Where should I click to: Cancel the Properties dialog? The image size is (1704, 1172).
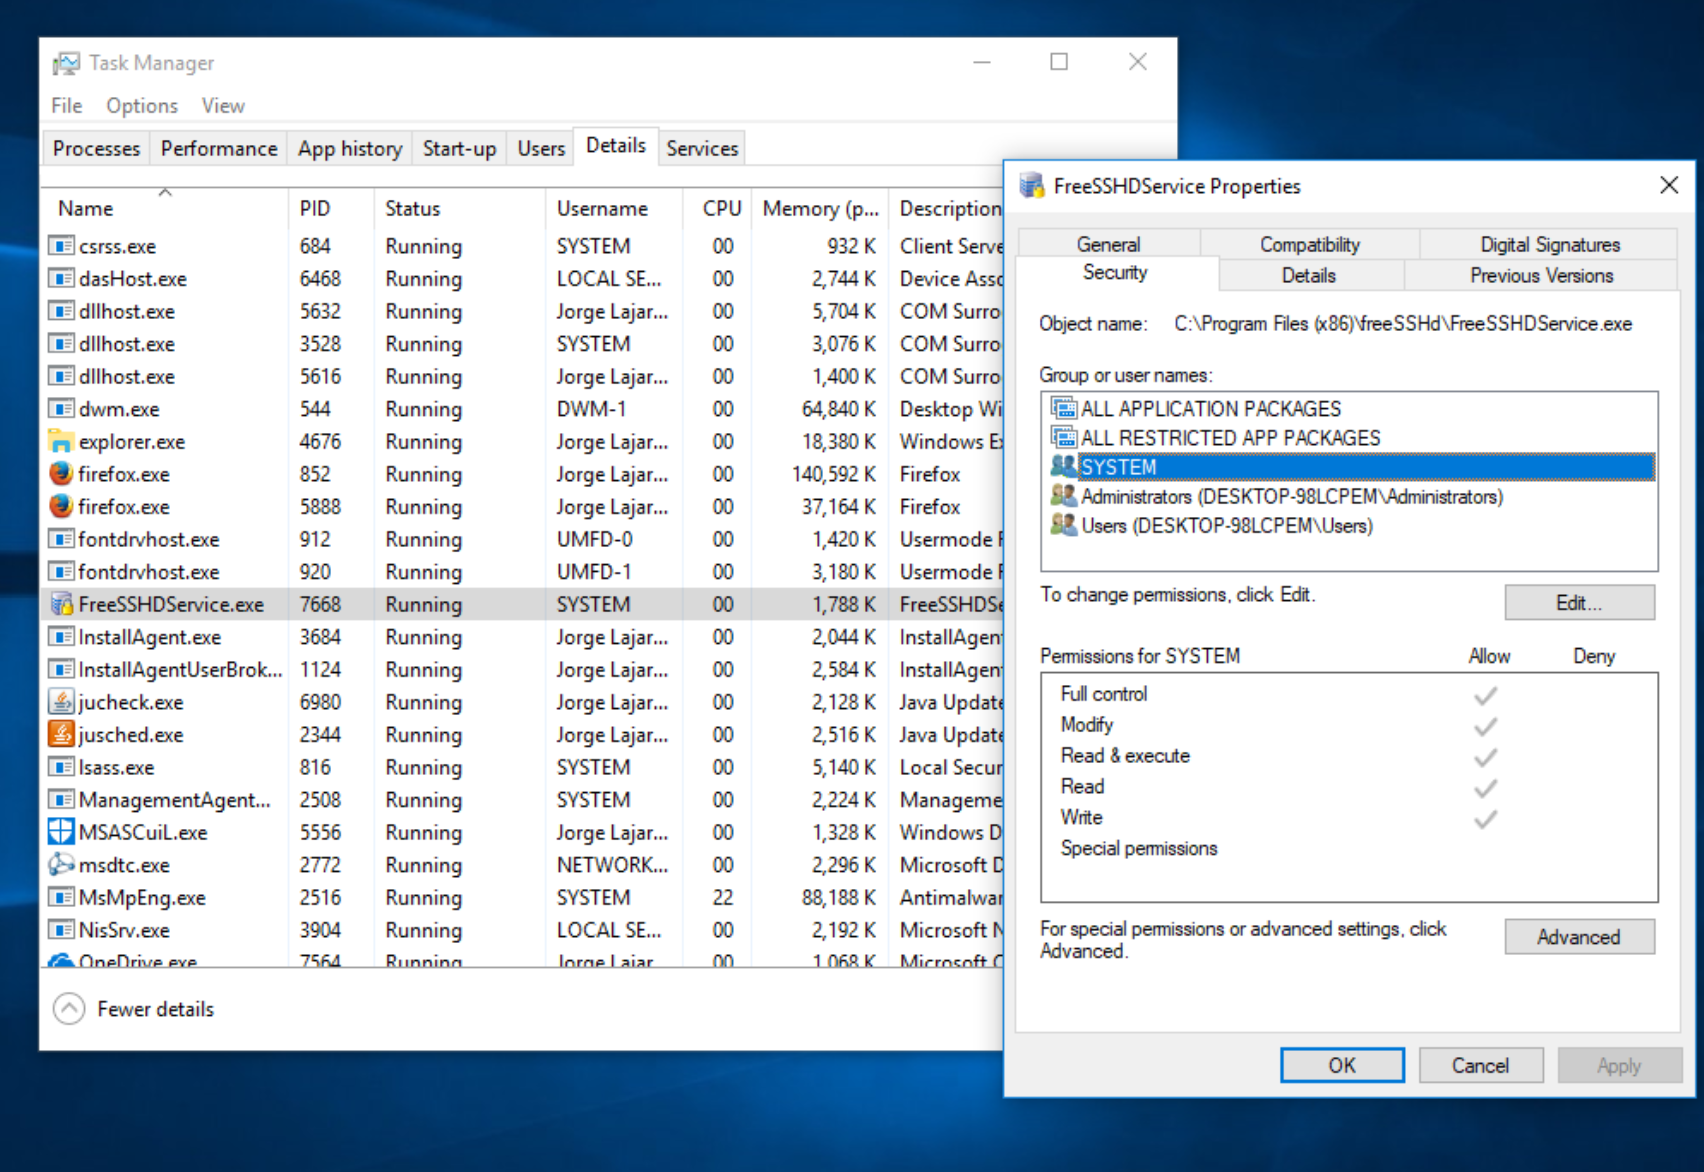1480,1065
